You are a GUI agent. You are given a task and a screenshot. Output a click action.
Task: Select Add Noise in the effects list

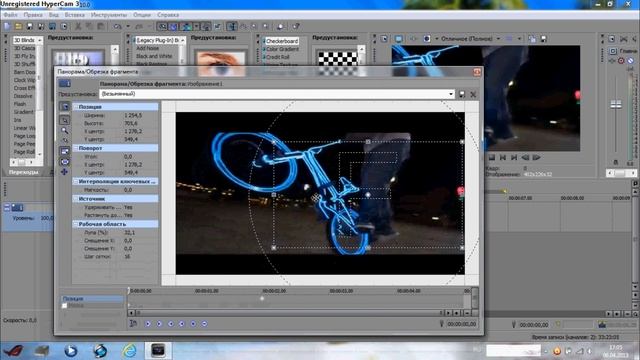(x=147, y=48)
